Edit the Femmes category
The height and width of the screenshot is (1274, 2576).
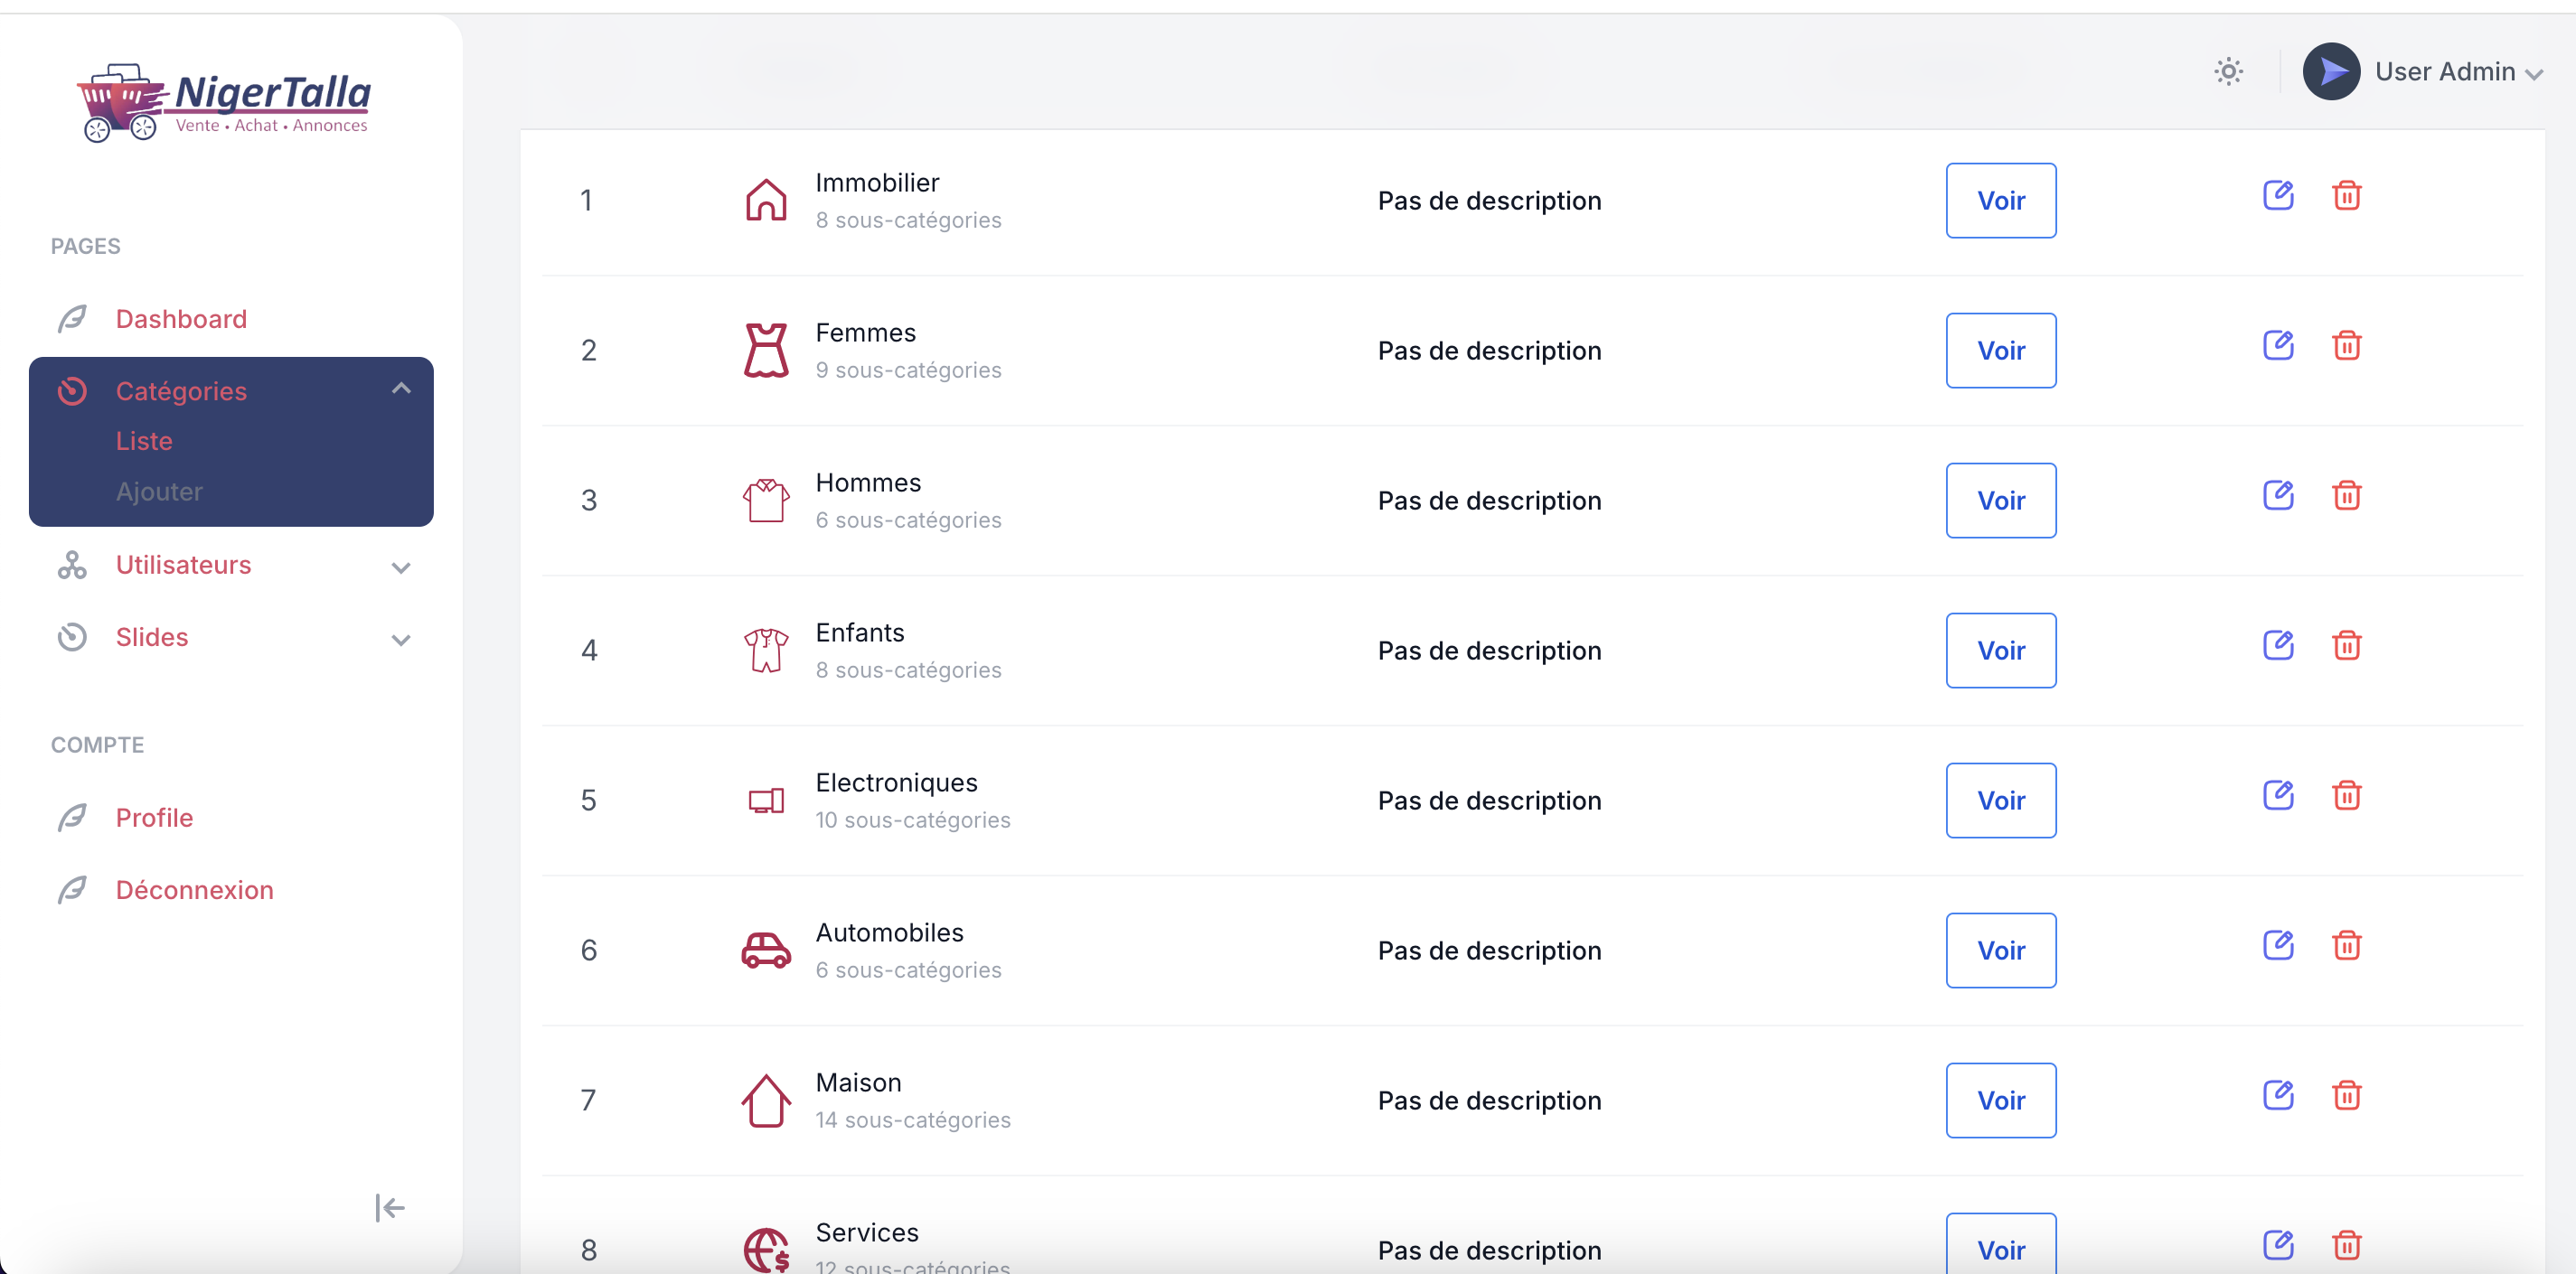click(x=2278, y=345)
